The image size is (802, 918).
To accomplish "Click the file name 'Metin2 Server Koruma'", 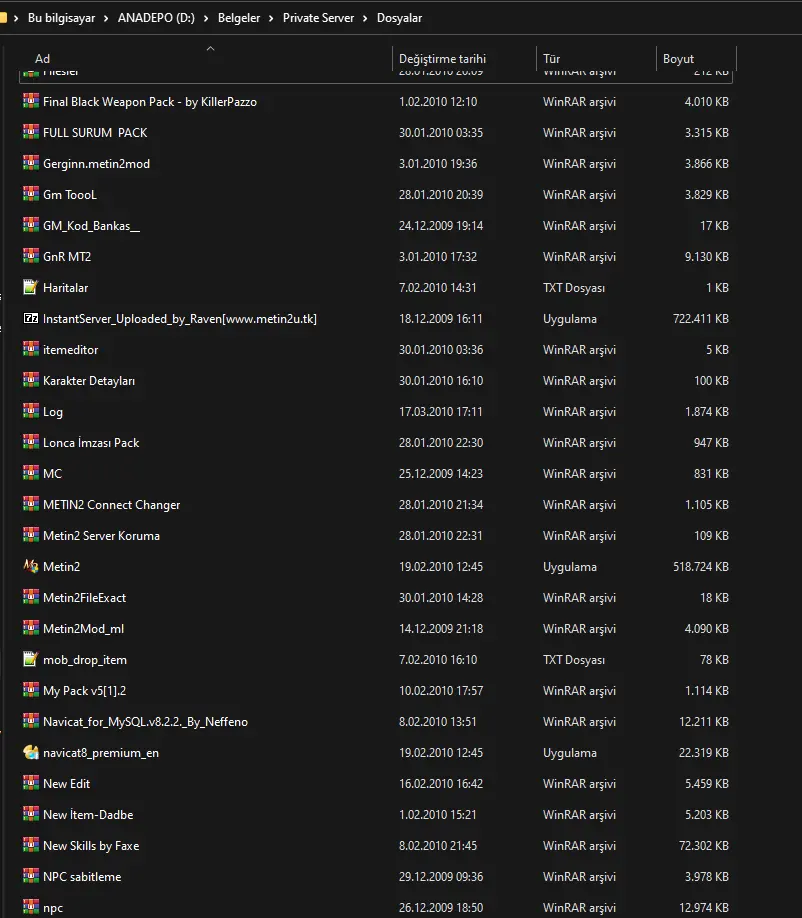I will [x=101, y=536].
